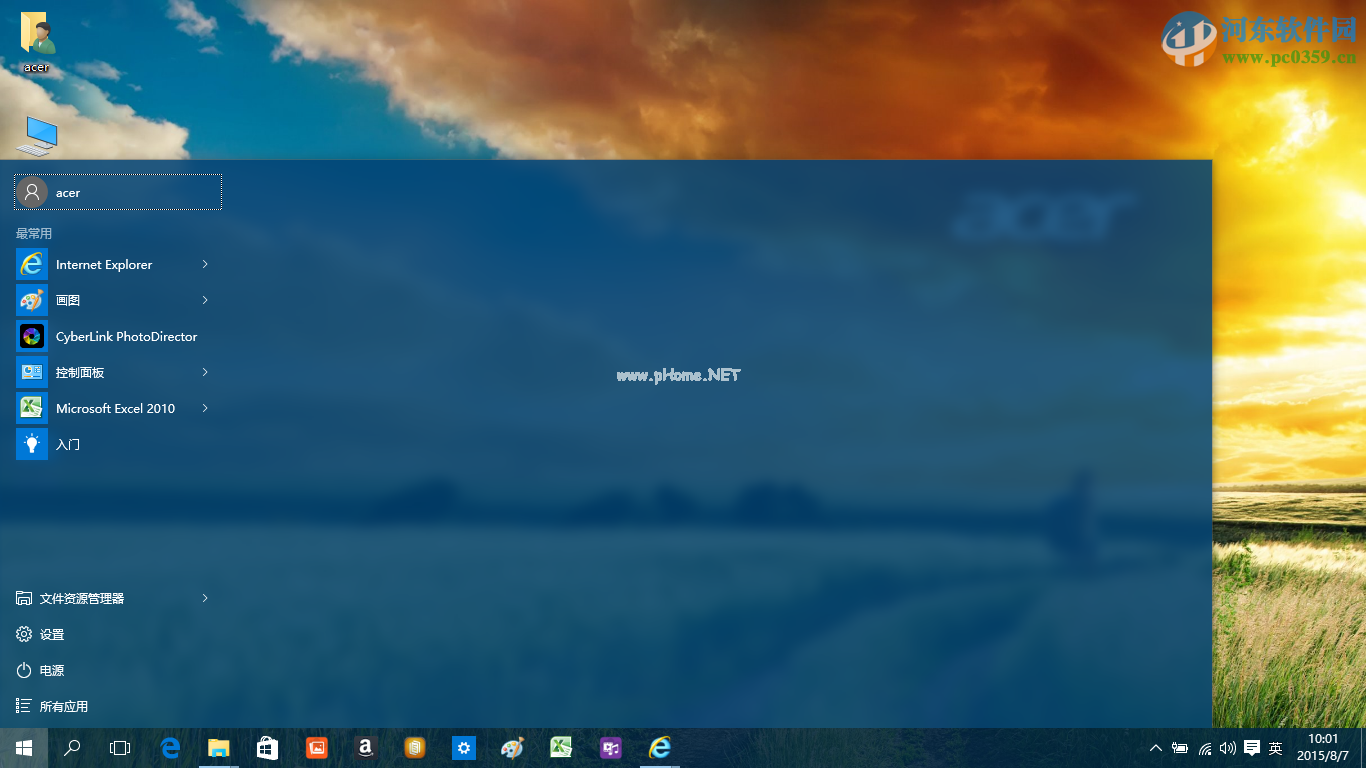Open the orange photo app on taskbar
Screen dimensions: 1366x768
point(316,748)
